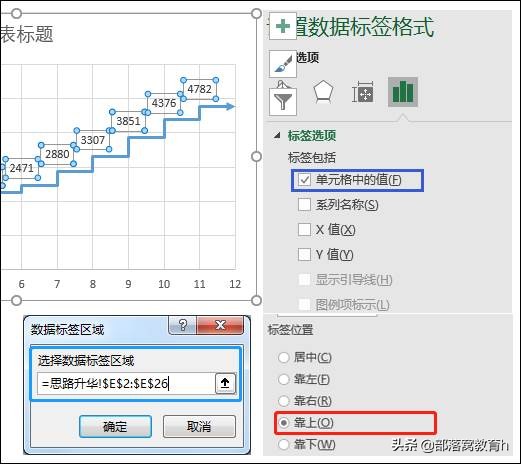Collapse the 标签选项 section

(x=277, y=135)
